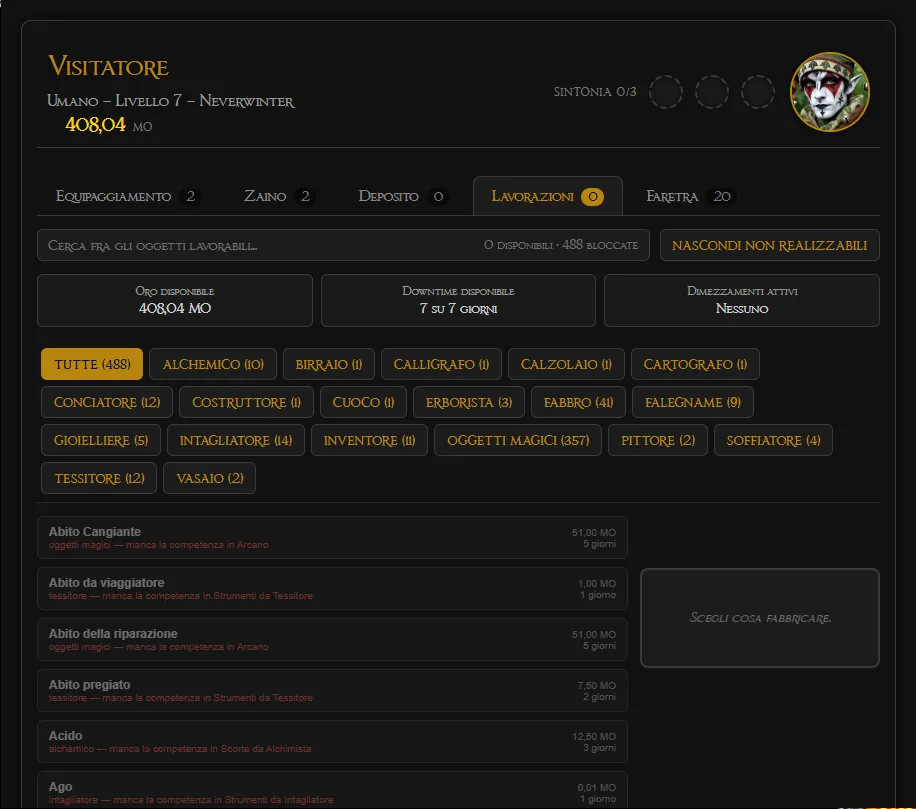Show Fabbro (41) recipes

578,402
